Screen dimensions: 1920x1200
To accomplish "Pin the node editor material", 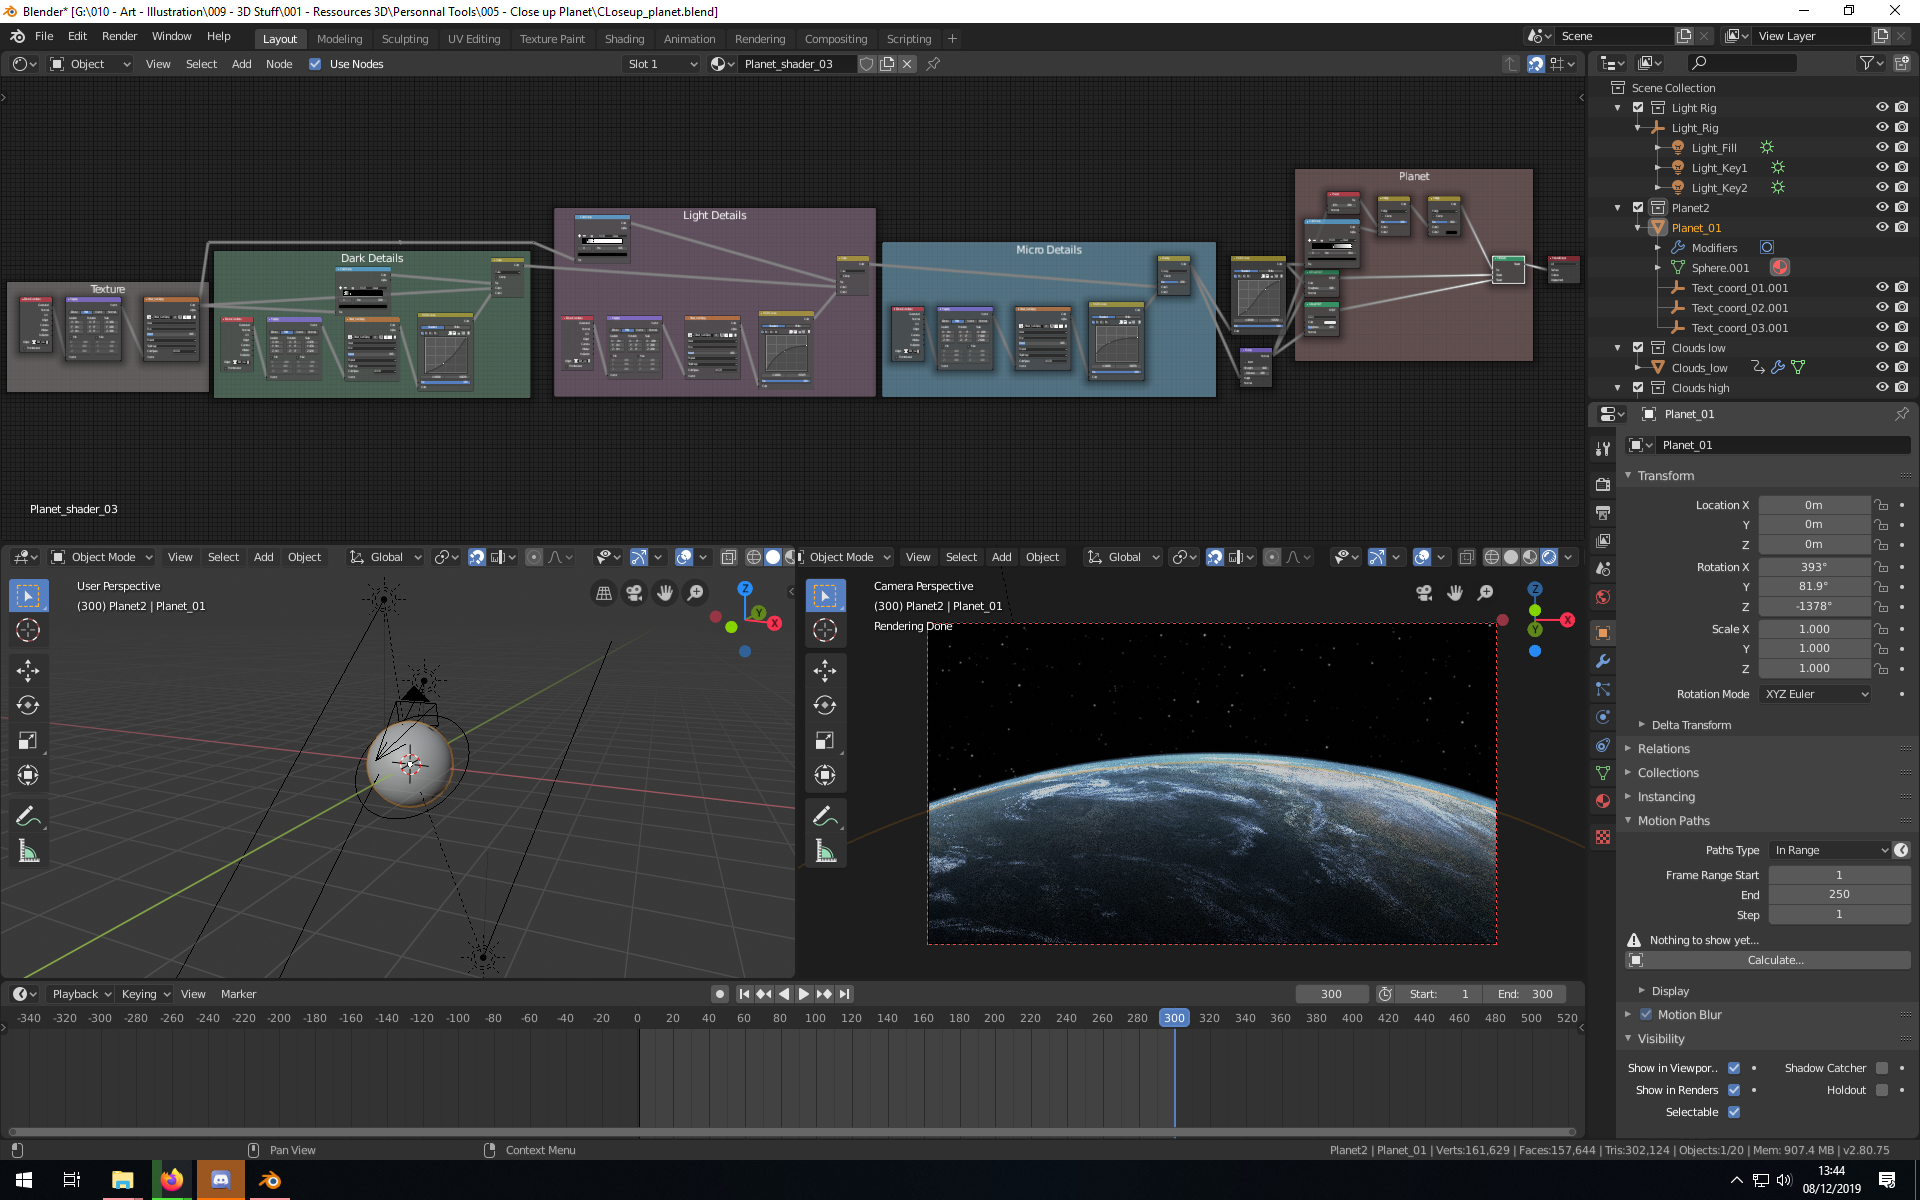I will pyautogui.click(x=933, y=64).
